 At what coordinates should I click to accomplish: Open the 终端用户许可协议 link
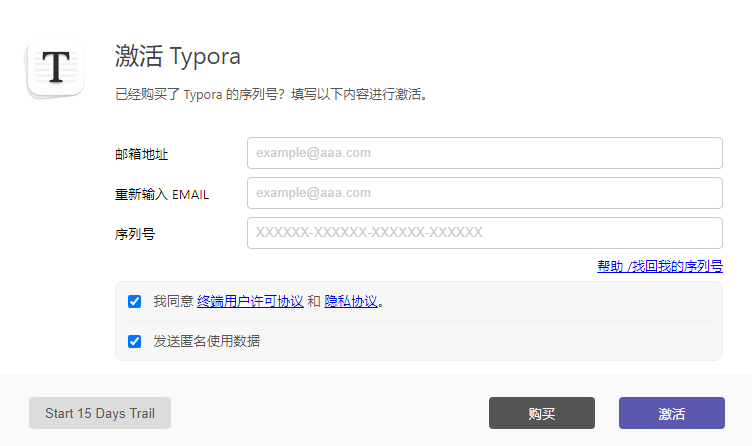click(x=250, y=301)
